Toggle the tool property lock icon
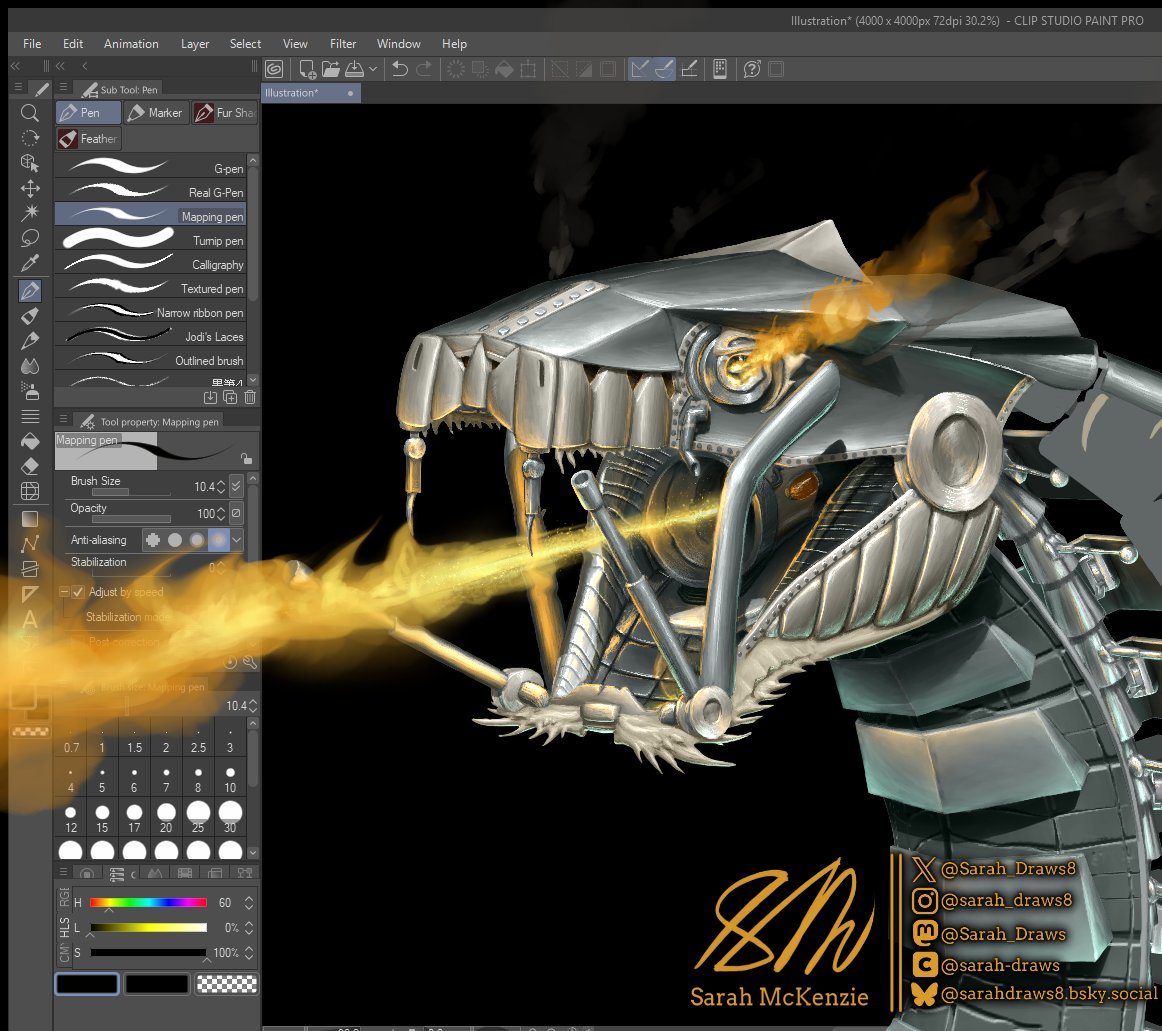 (x=246, y=458)
